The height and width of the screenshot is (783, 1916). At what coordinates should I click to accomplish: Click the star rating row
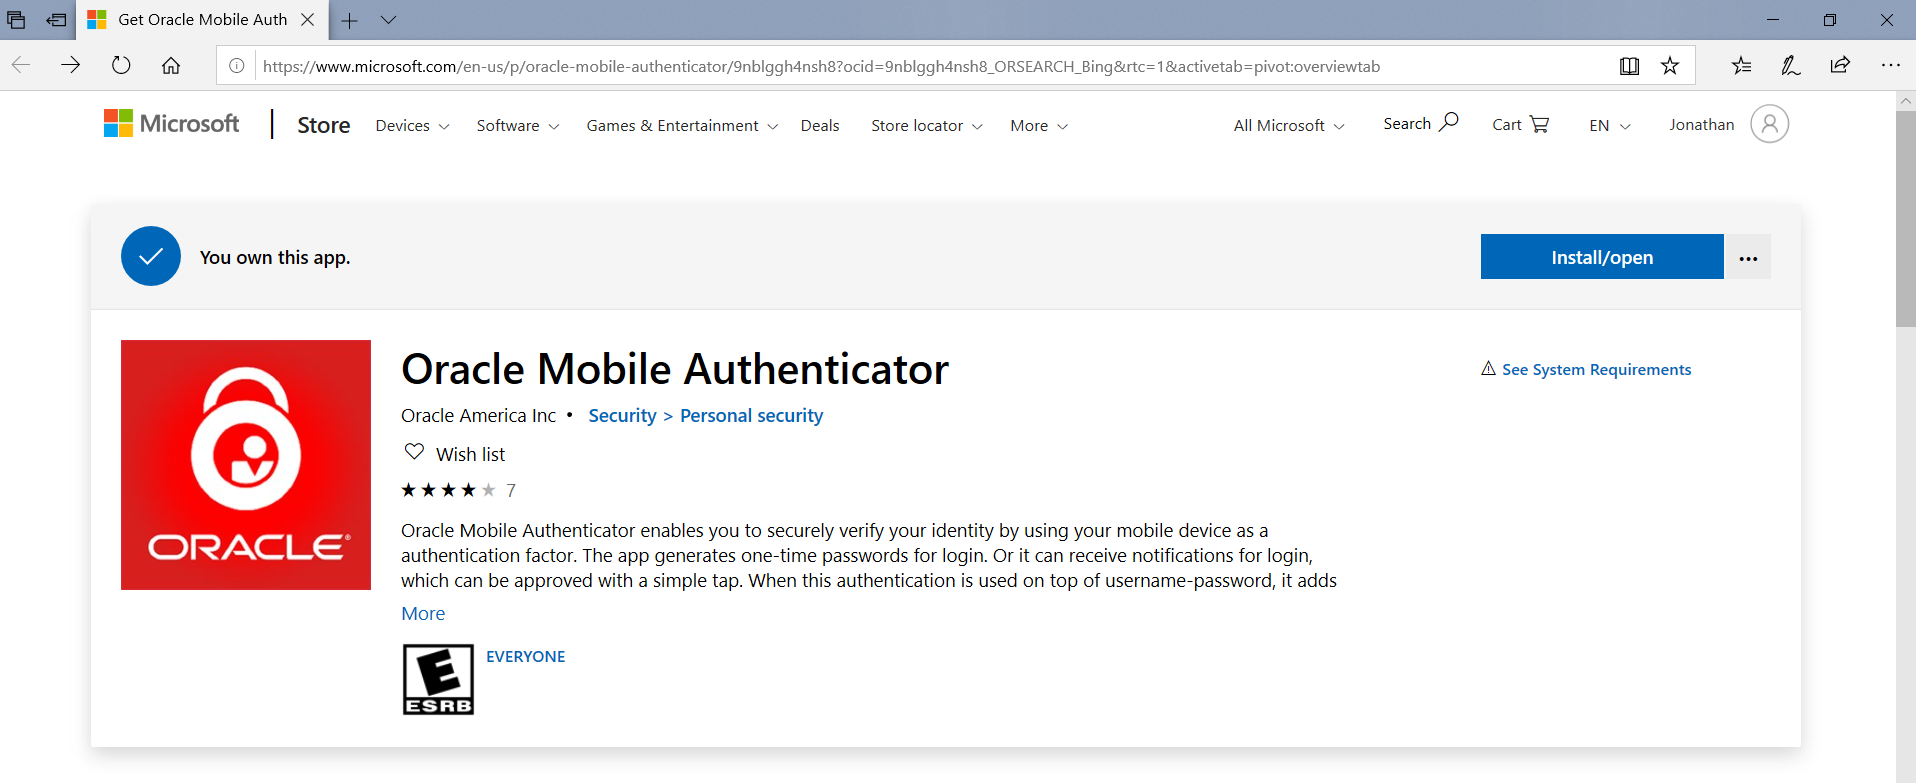[x=448, y=490]
